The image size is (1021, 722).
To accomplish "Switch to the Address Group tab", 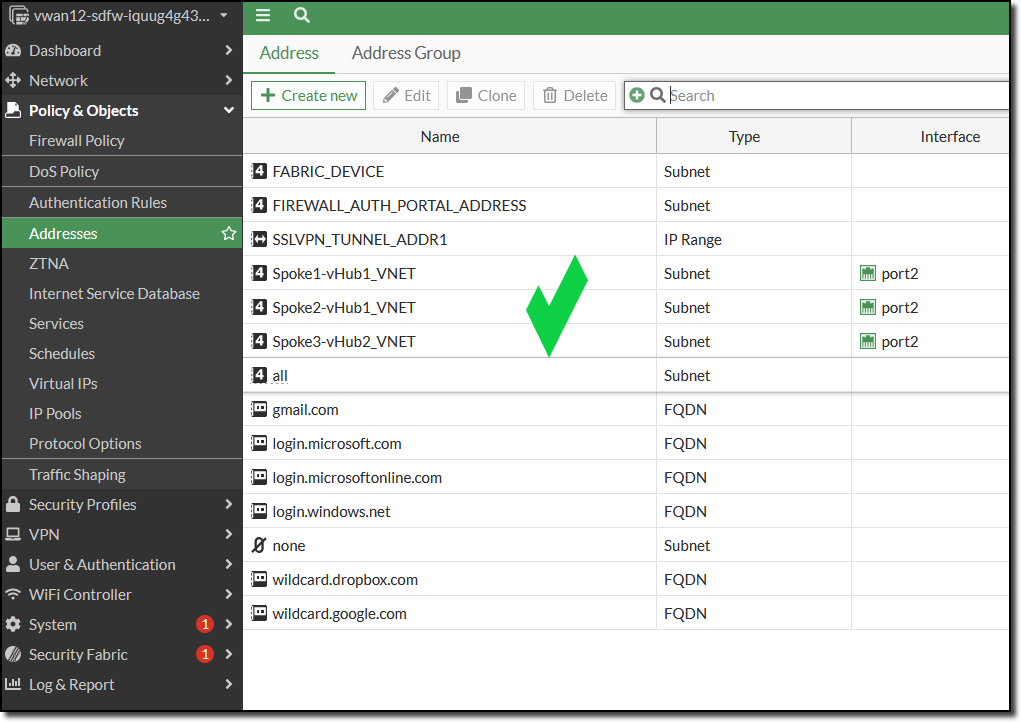I will click(406, 53).
